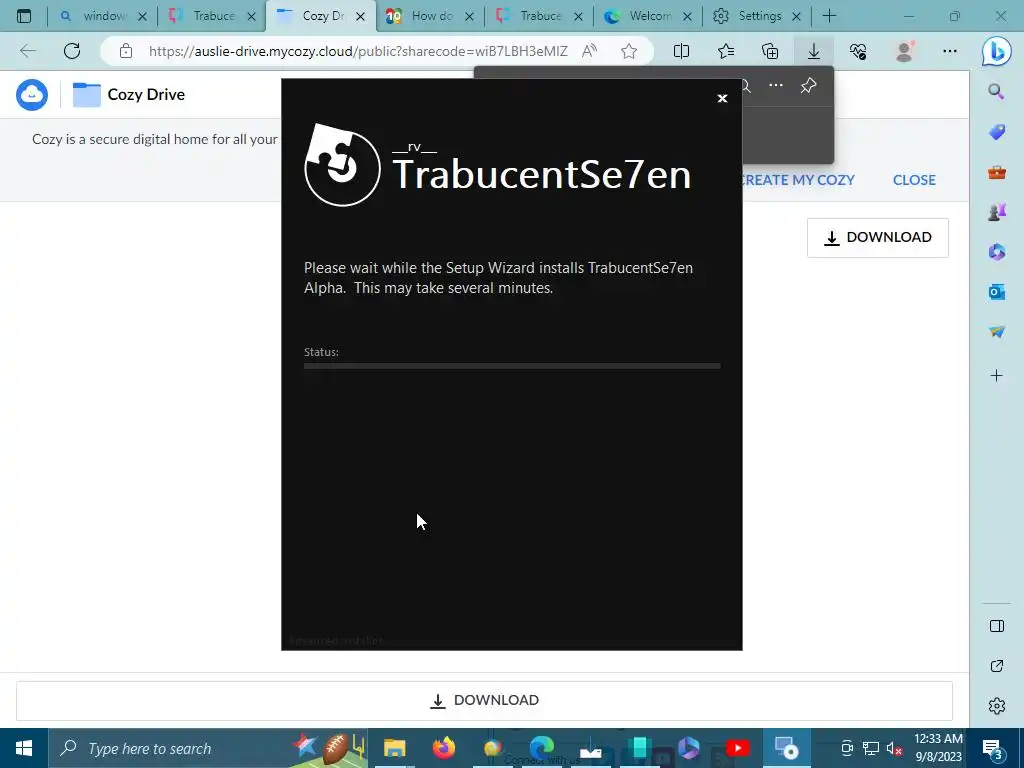The width and height of the screenshot is (1024, 768).
Task: View site information lock icon
Action: [126, 51]
